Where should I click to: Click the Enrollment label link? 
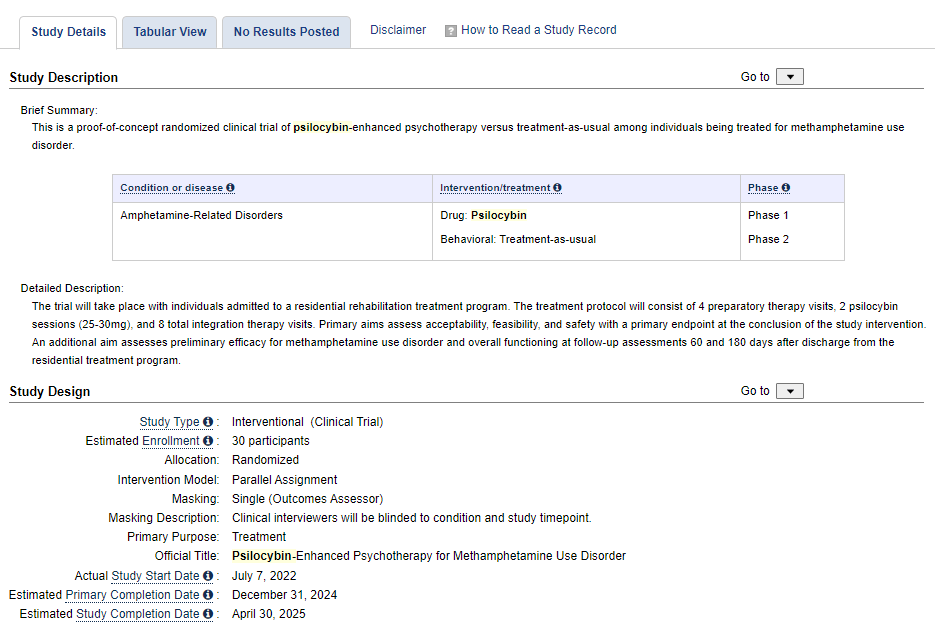pyautogui.click(x=170, y=441)
